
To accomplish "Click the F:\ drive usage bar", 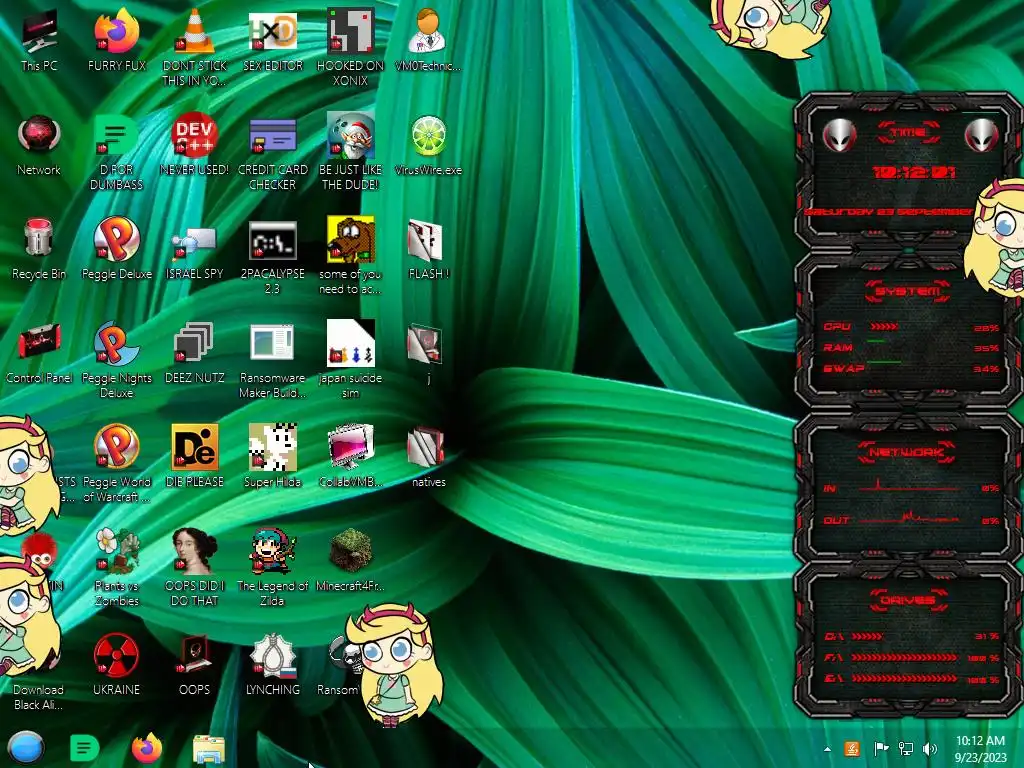I will (904, 658).
